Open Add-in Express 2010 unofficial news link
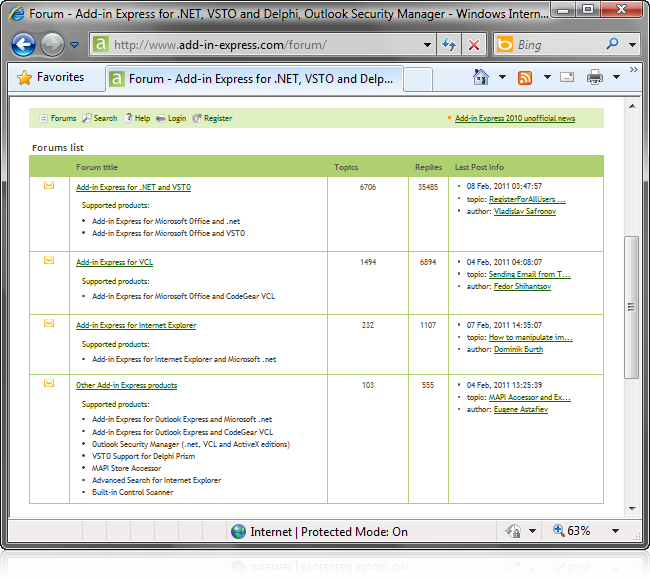Viewport: 650px width, 580px height. pos(515,119)
